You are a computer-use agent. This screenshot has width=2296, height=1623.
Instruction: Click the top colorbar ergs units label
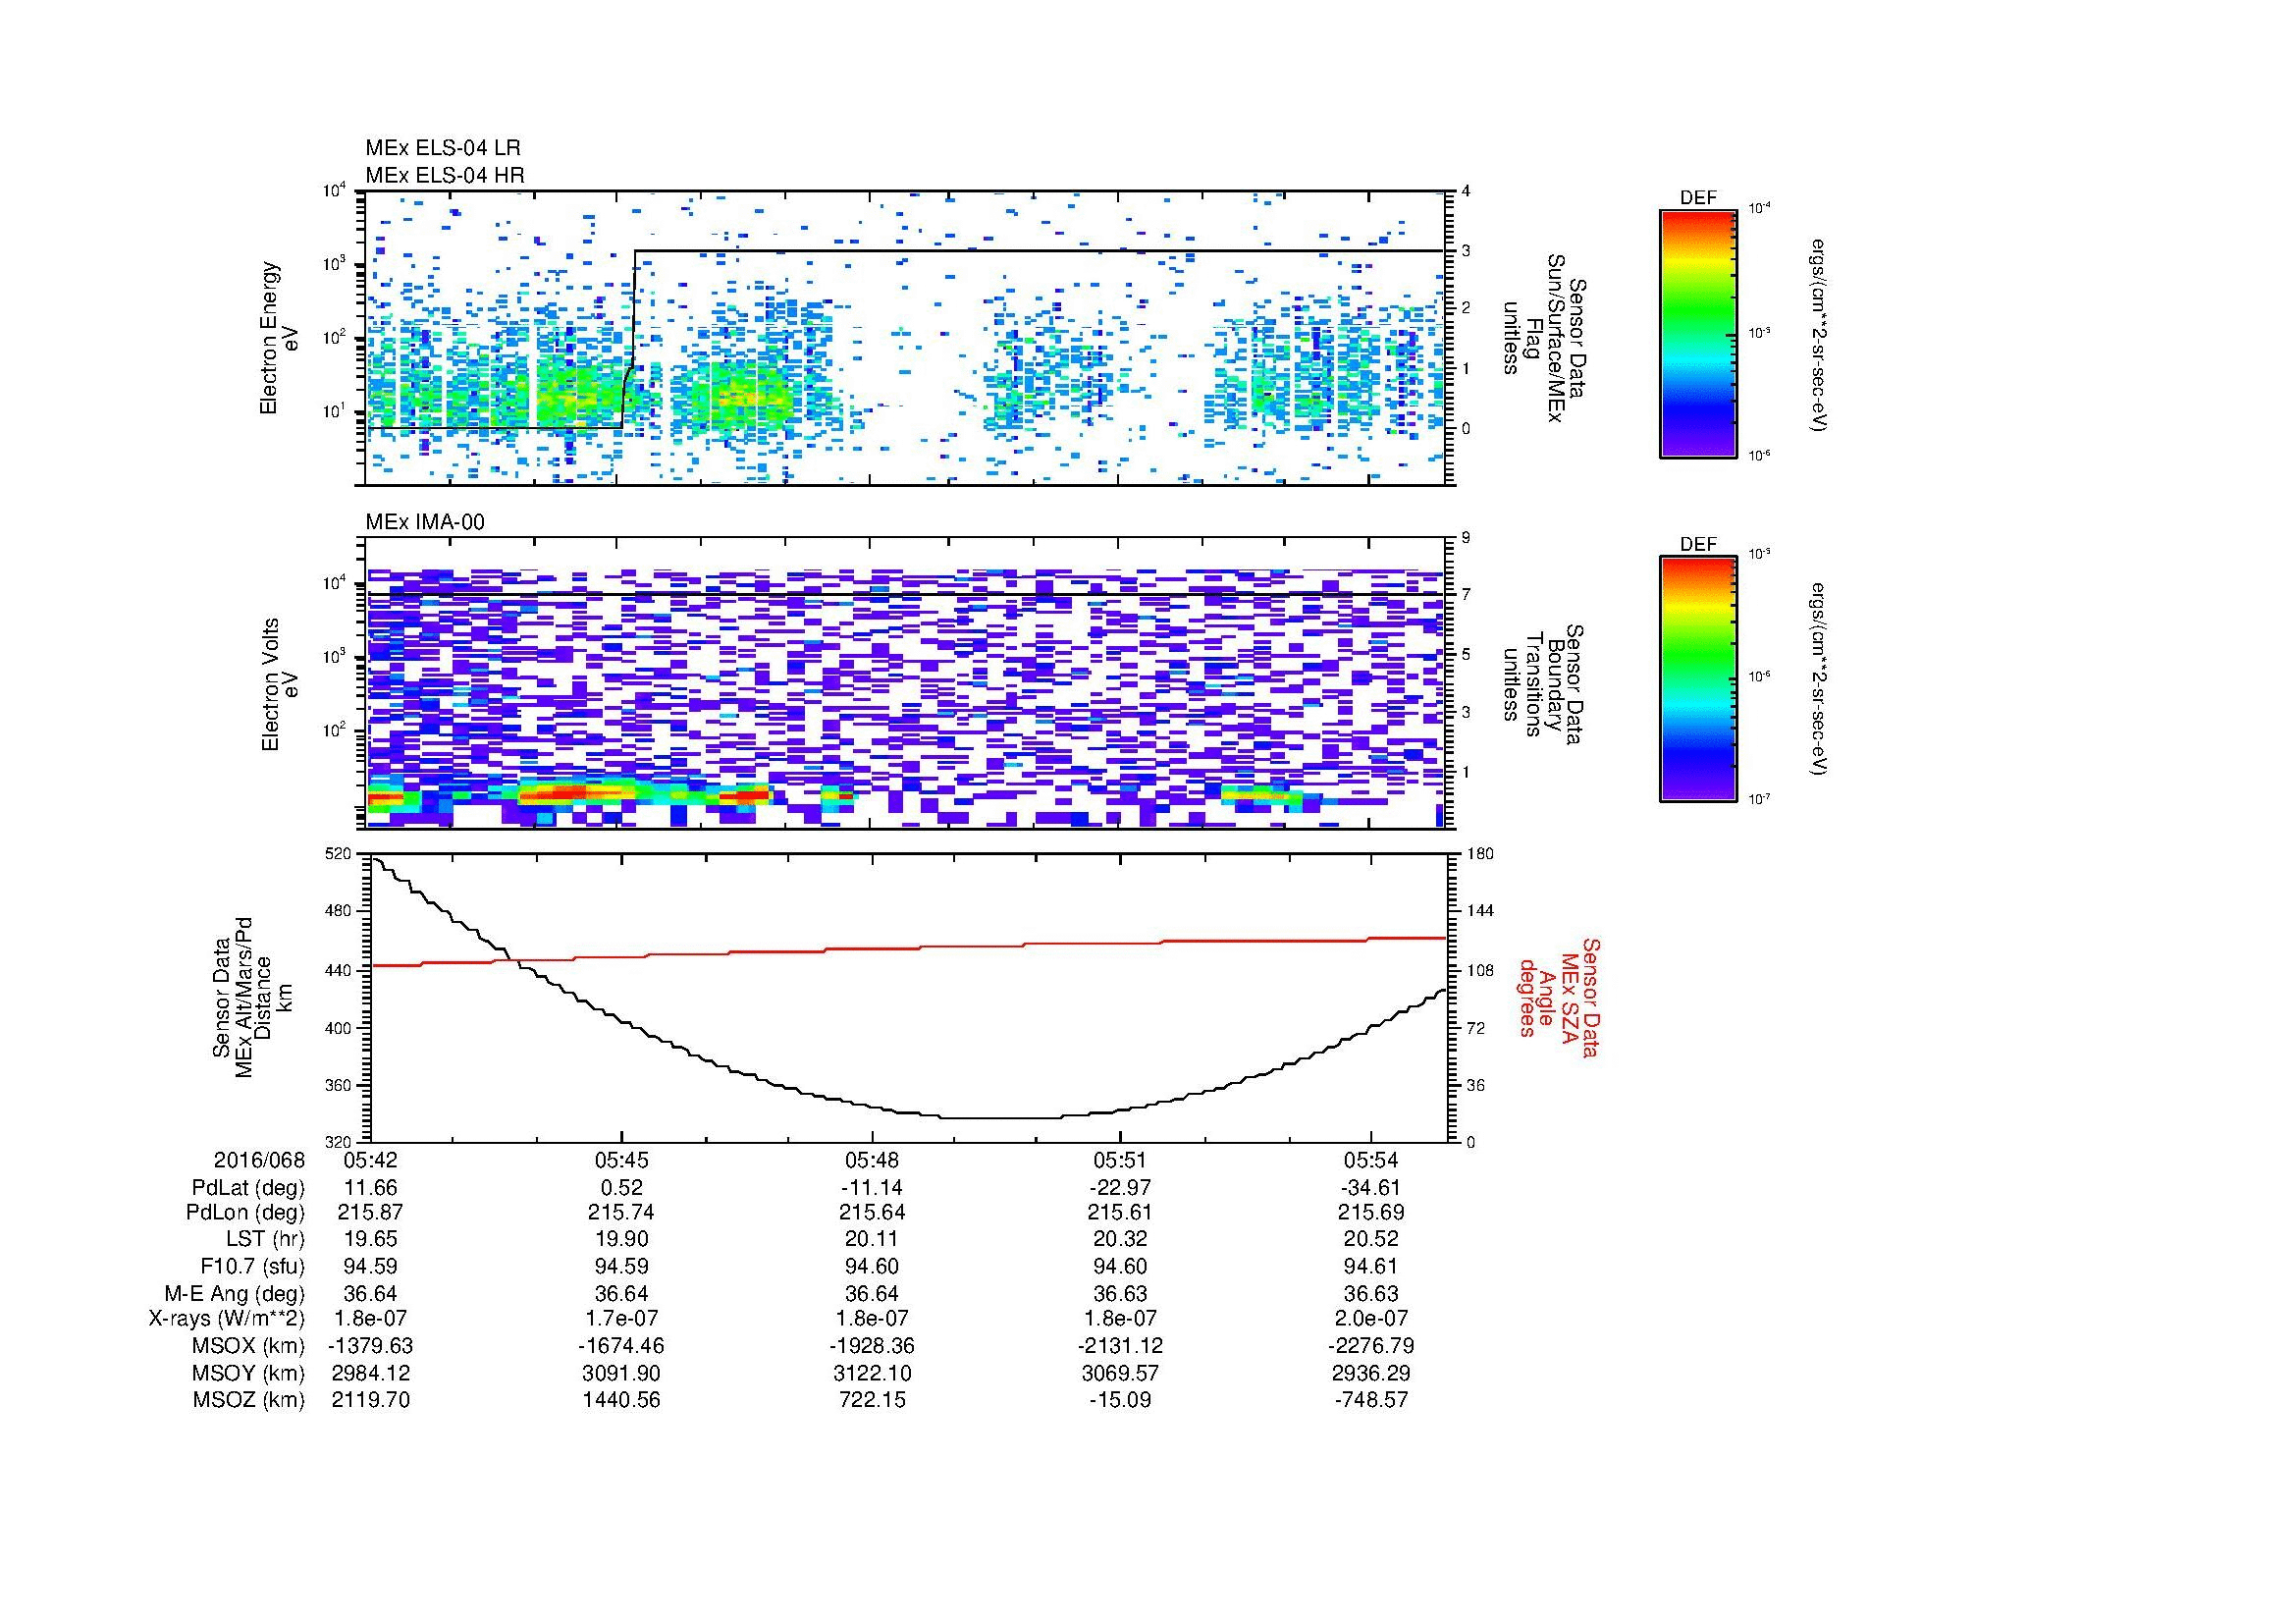[x=1819, y=335]
